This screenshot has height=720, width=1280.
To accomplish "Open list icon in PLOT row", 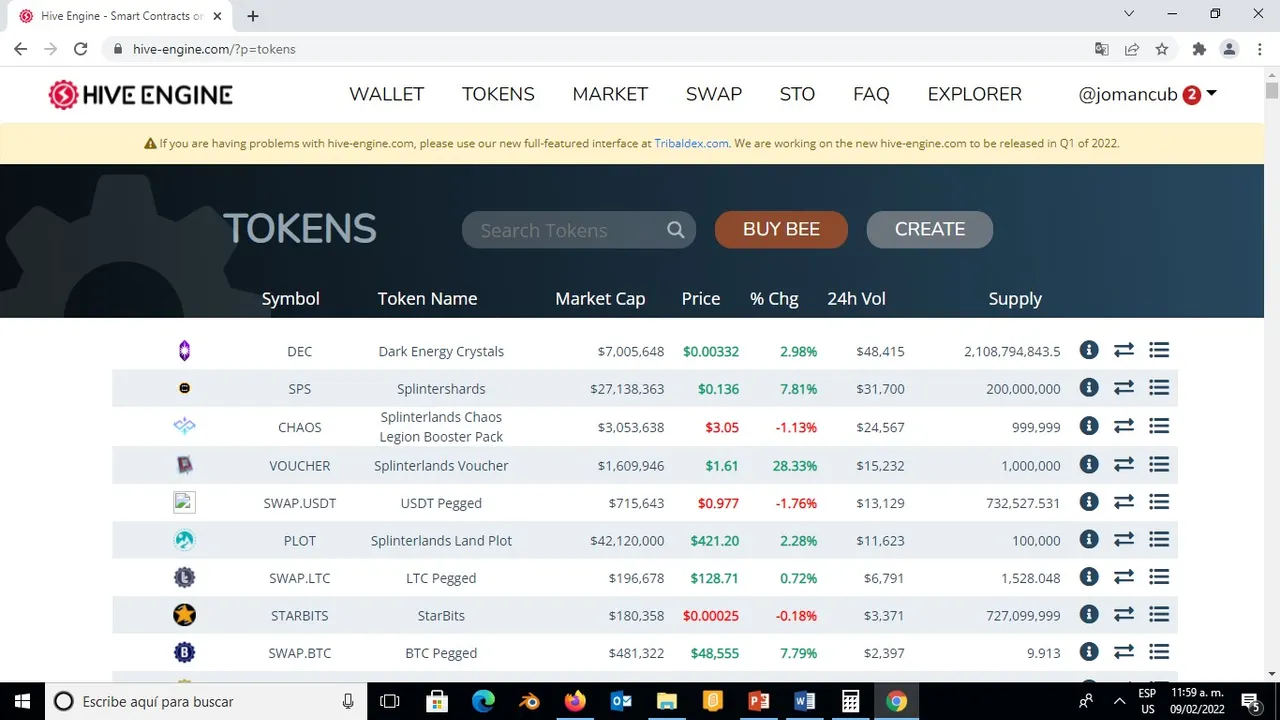I will click(1159, 539).
